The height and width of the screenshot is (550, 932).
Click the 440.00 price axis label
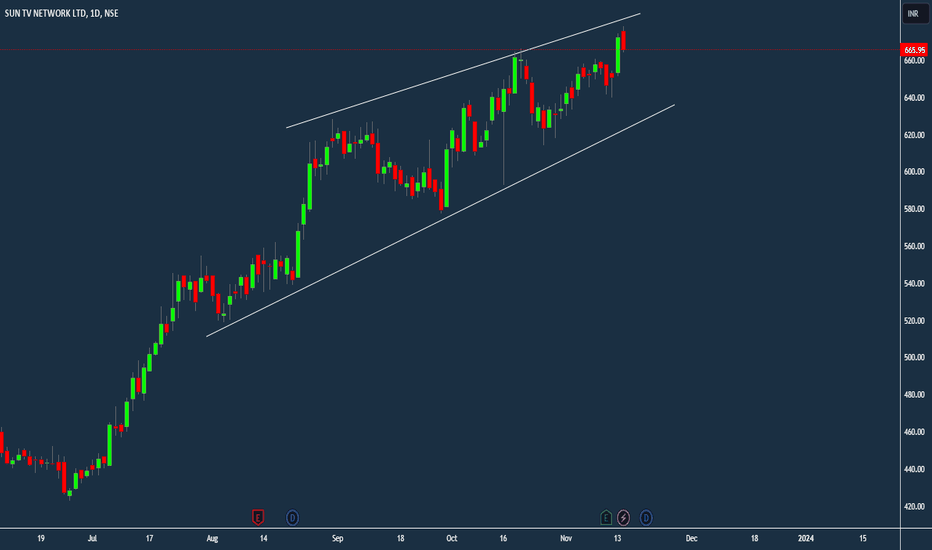914,469
